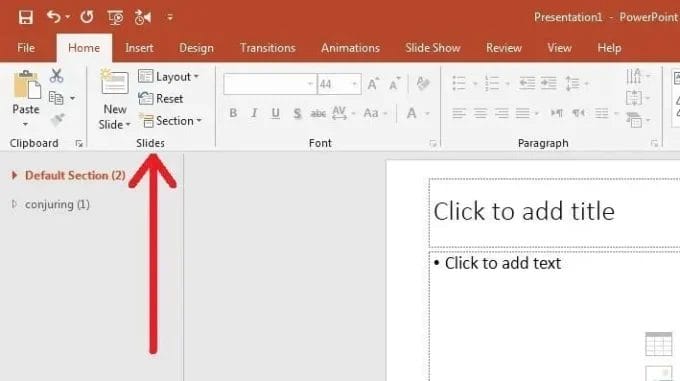Click the Copy icon in Clipboard group
Screen dimensions: 680x381
[56, 98]
